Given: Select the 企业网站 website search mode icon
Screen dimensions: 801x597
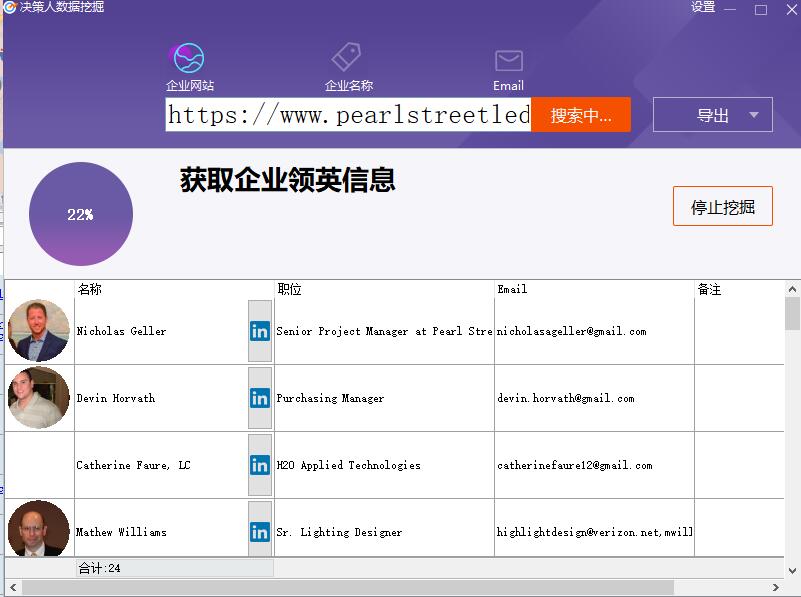Looking at the screenshot, I should tap(187, 59).
